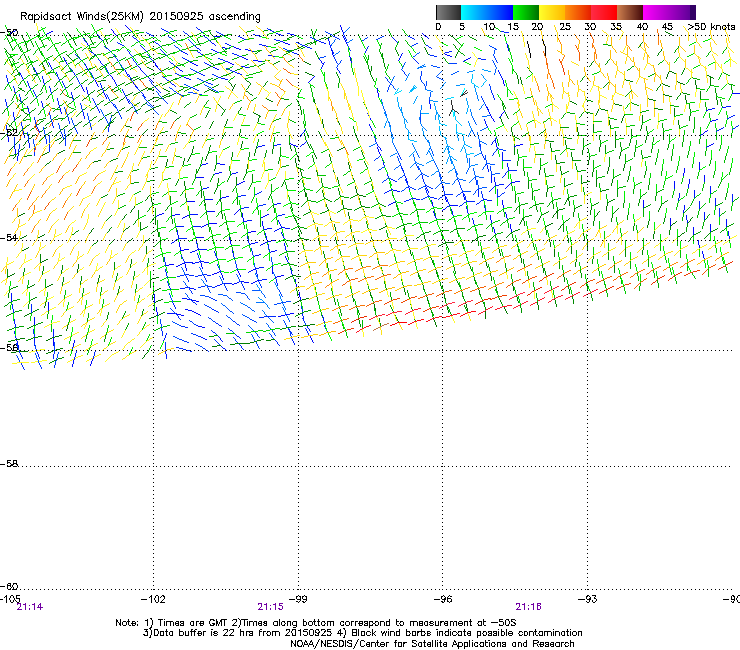This screenshot has width=740, height=650.
Task: Click the green 15-20 knots color segment
Action: tap(526, 12)
